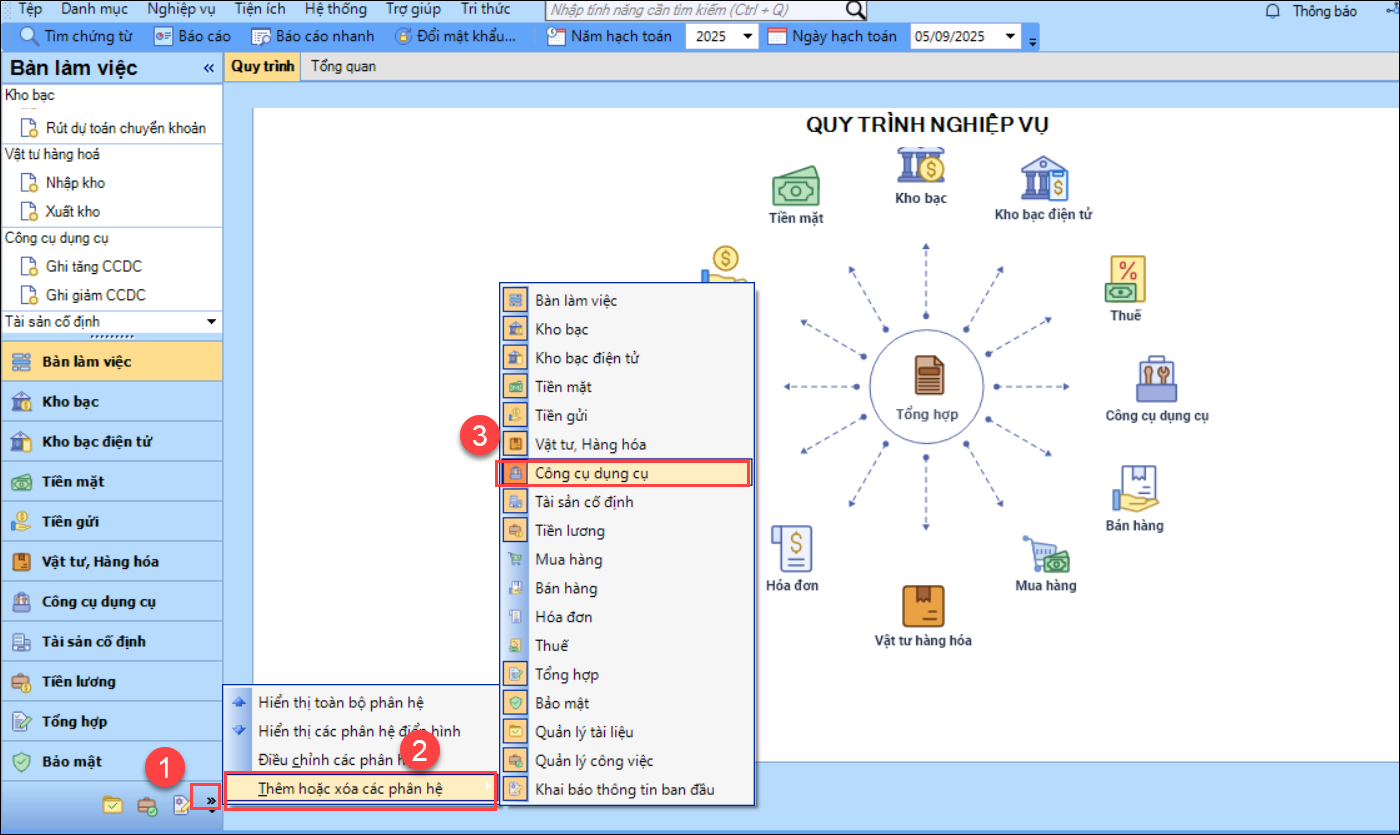The width and height of the screenshot is (1400, 835).
Task: Open Bán hàng icon in the diagram
Action: (x=1134, y=489)
